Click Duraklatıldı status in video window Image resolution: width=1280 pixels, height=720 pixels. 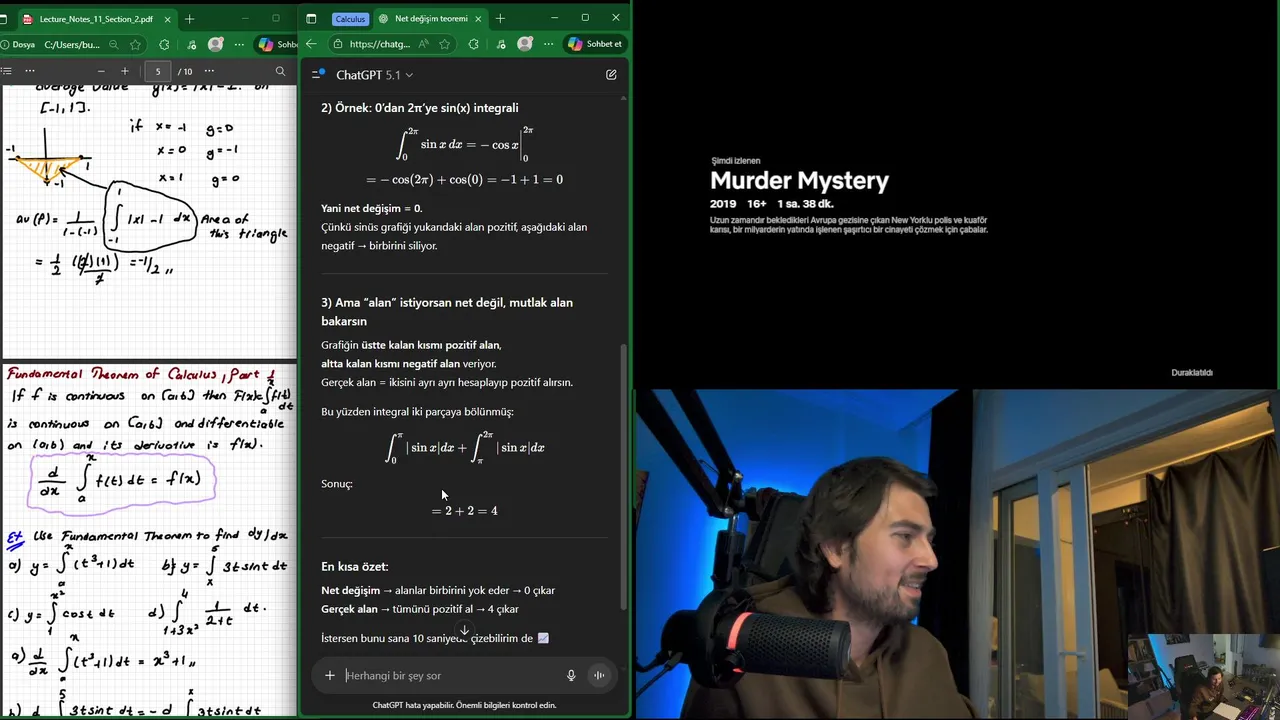(x=1192, y=373)
